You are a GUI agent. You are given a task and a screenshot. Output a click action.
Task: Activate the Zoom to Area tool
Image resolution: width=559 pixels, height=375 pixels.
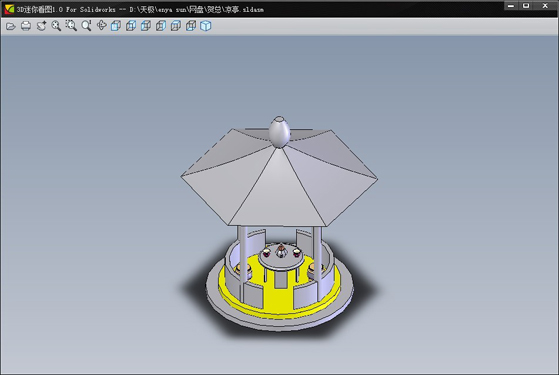(71, 26)
